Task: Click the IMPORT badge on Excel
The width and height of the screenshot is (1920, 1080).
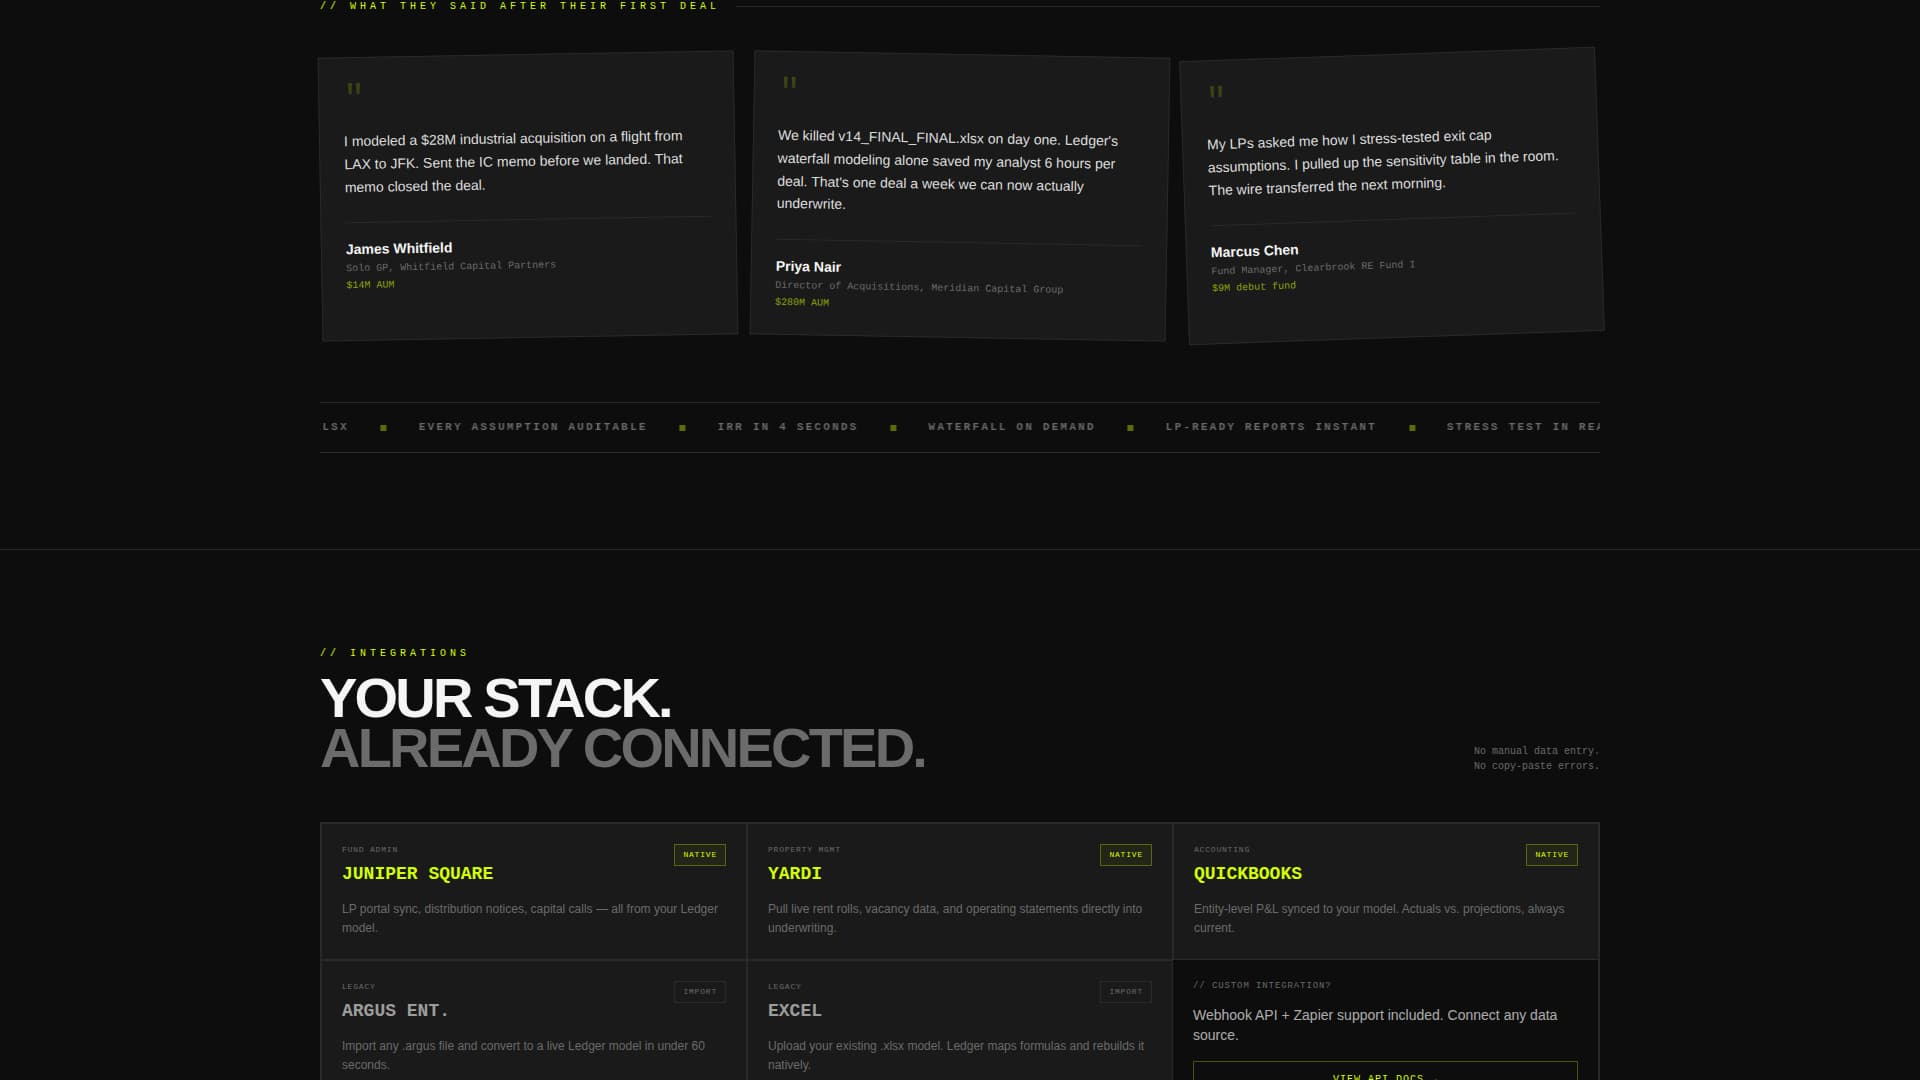Action: pyautogui.click(x=1125, y=992)
